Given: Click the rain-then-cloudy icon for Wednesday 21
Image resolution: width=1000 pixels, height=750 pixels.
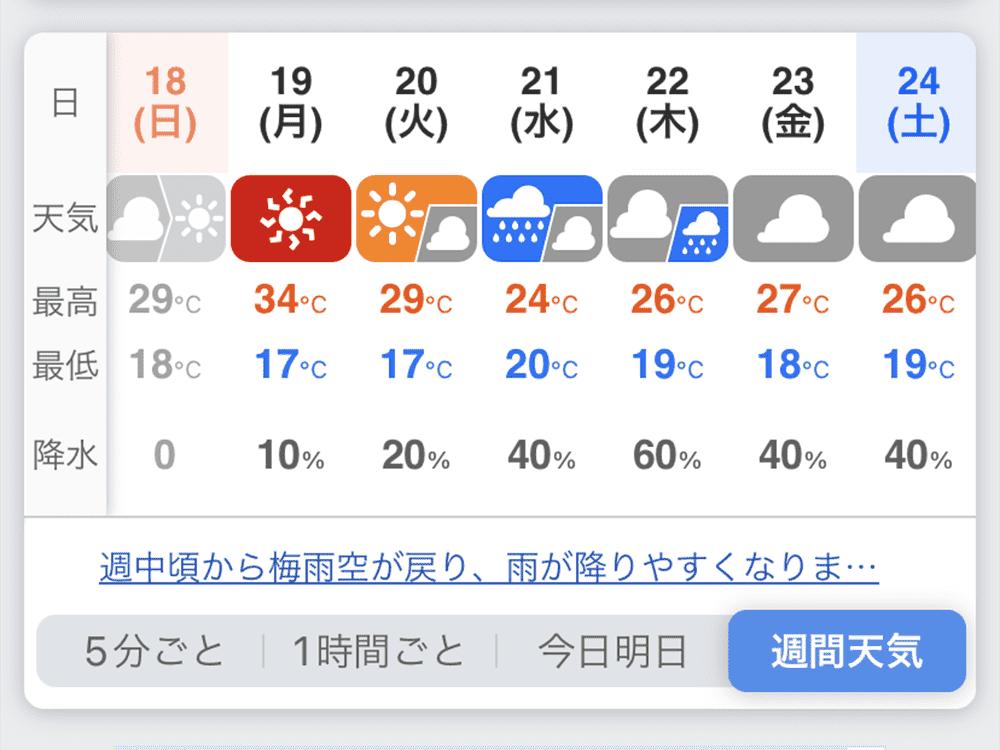Looking at the screenshot, I should [542, 219].
